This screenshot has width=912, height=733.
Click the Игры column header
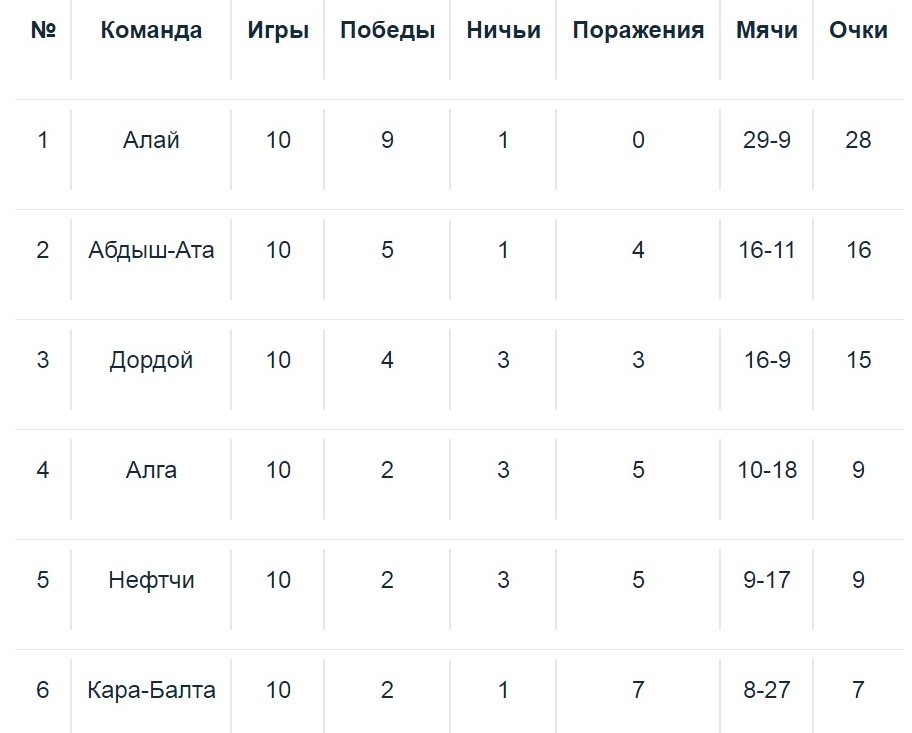(278, 31)
